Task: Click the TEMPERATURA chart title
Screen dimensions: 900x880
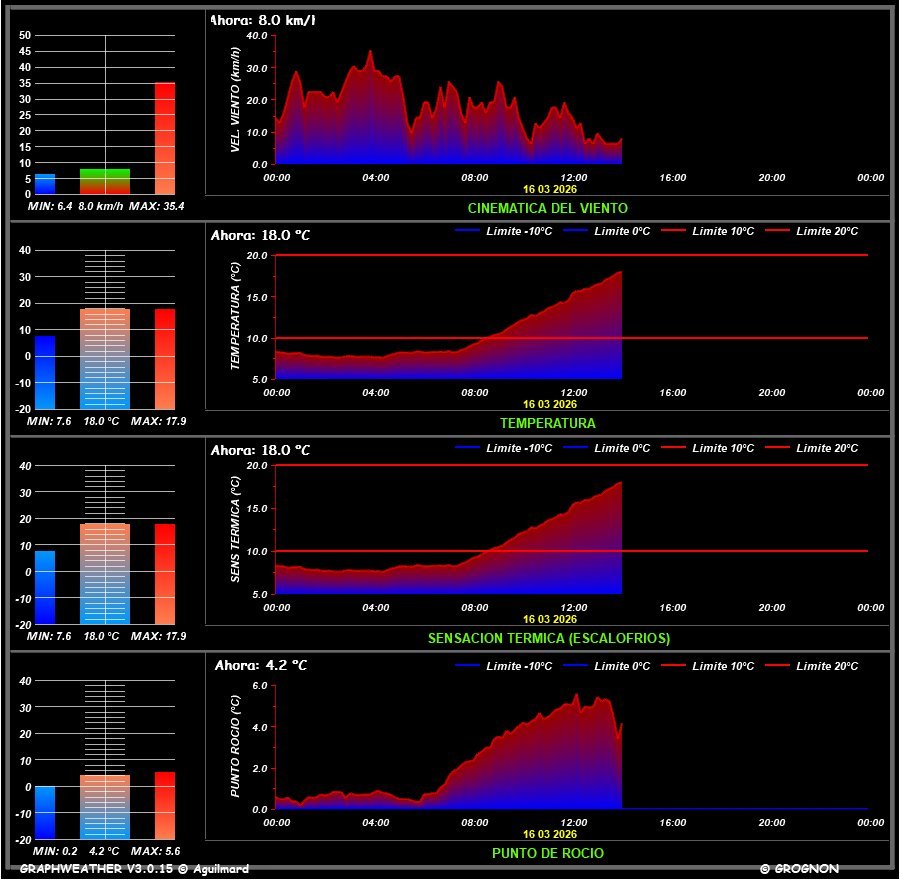Action: point(547,423)
